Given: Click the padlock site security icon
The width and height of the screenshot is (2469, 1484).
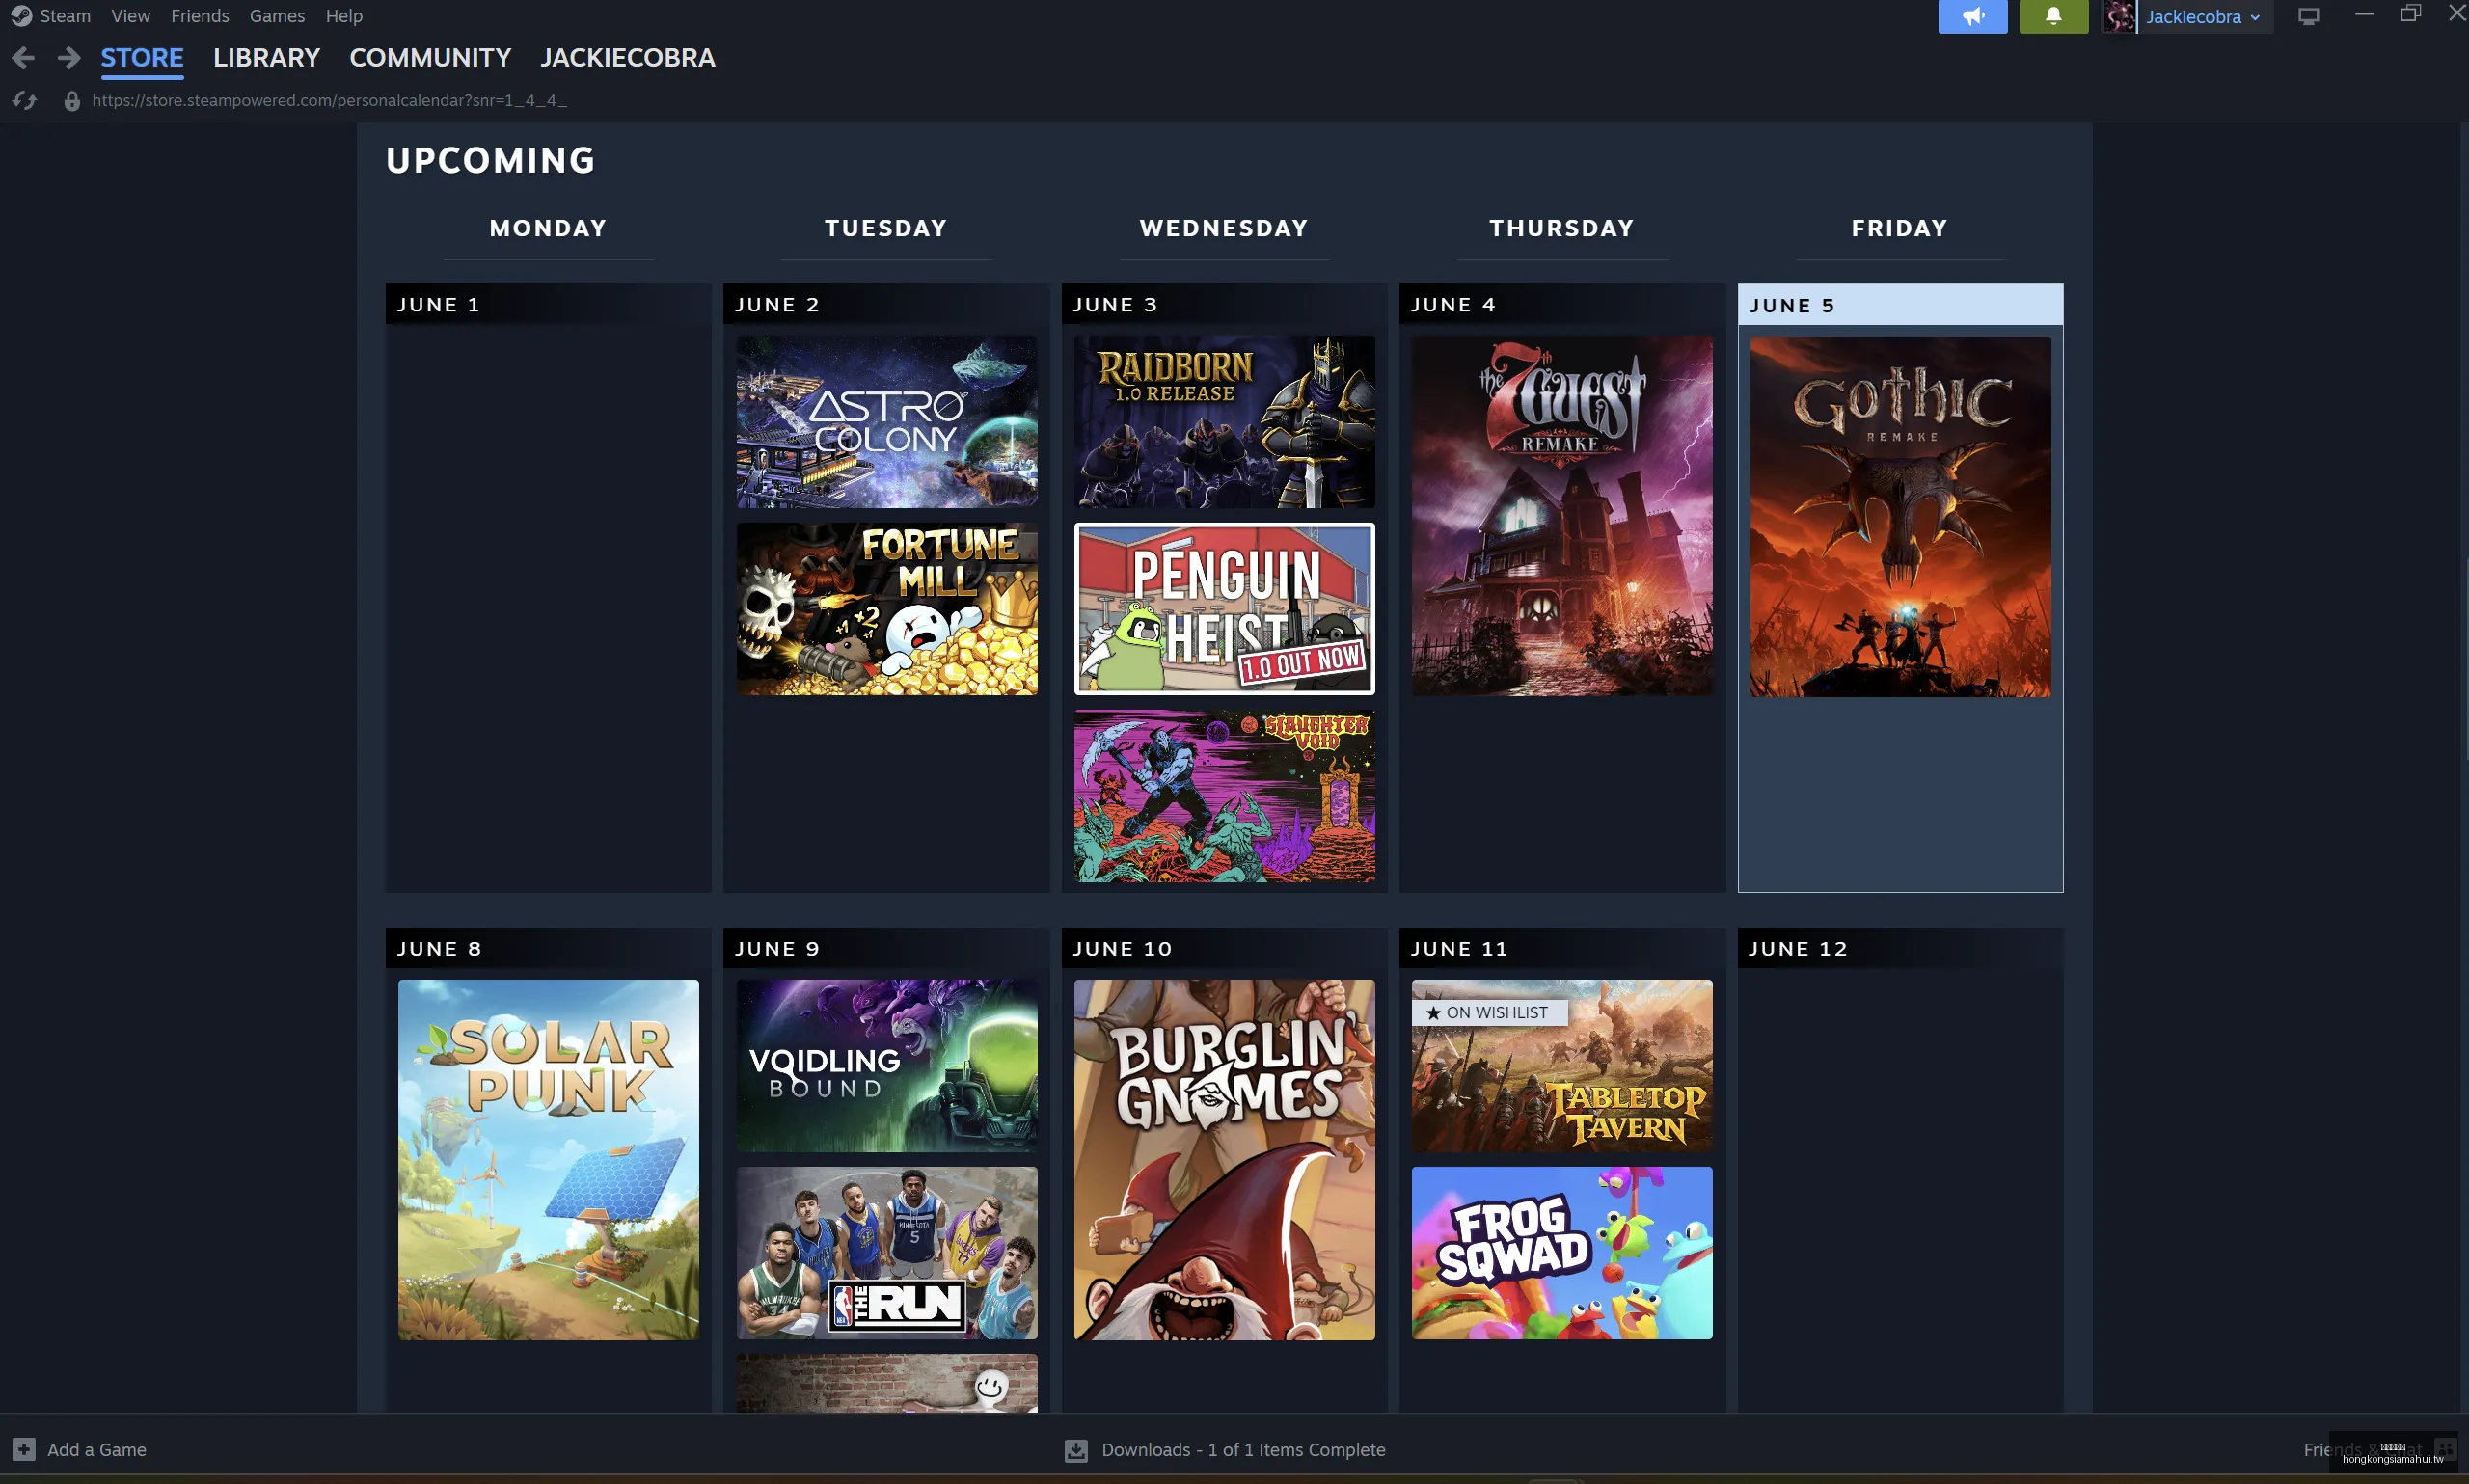Looking at the screenshot, I should click(x=72, y=101).
